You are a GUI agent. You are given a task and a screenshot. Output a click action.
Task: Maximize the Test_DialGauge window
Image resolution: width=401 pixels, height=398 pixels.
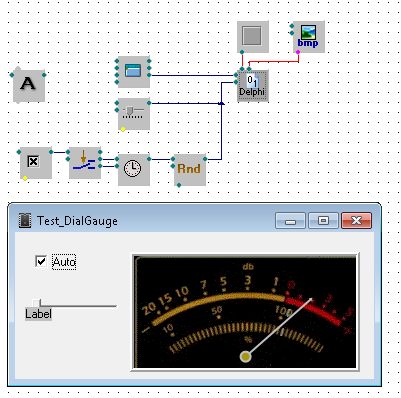[323, 220]
